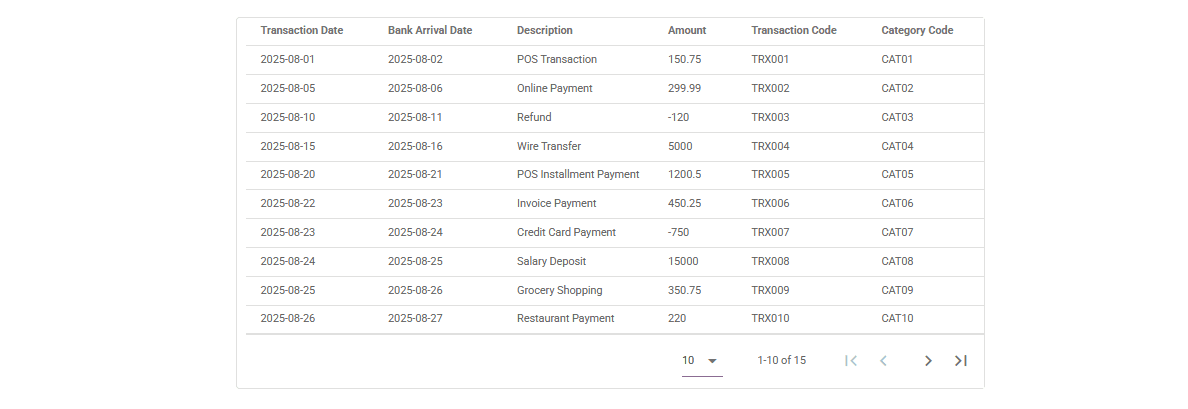Go to the next table page

tap(928, 361)
